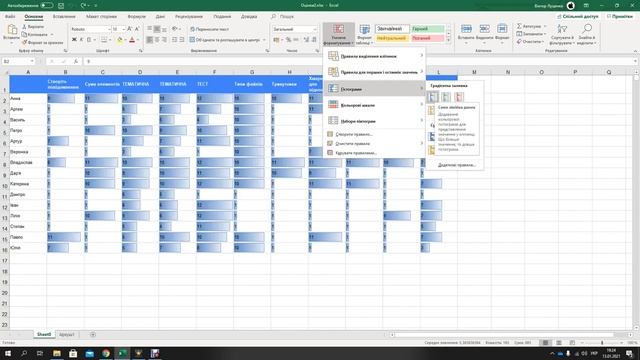This screenshot has width=640, height=360.
Task: Click the Share button
Action: [x=578, y=16]
